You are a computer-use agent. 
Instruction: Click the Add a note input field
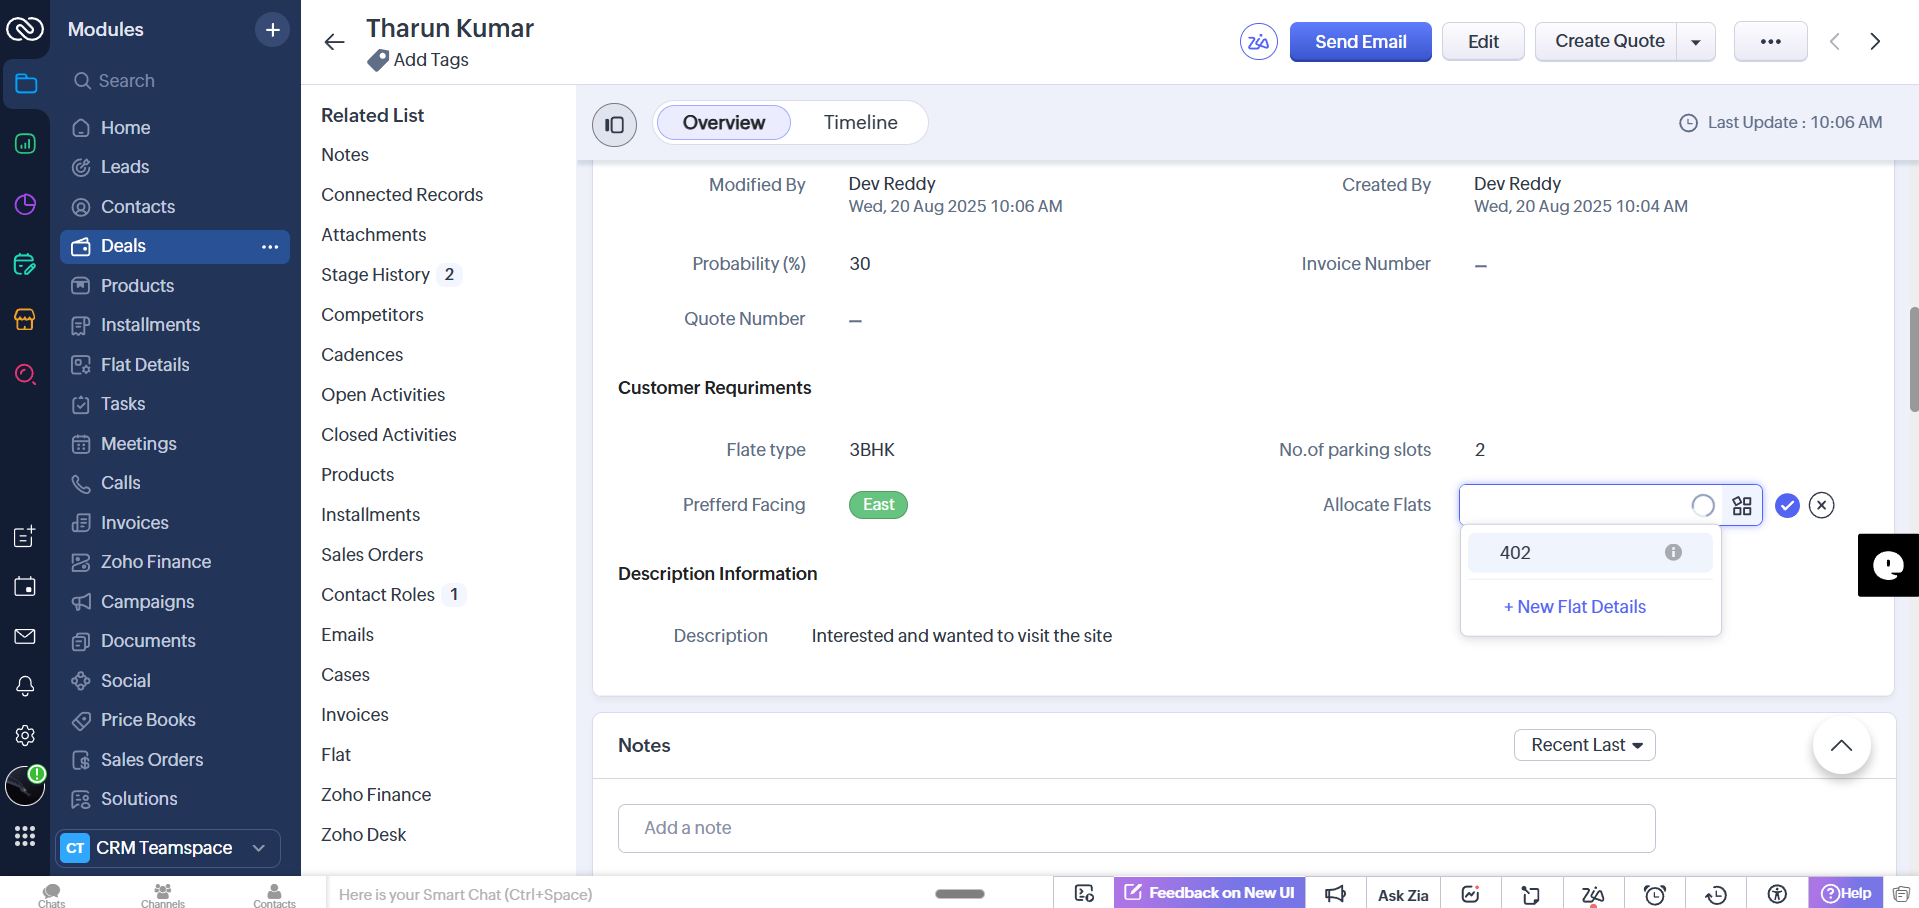coord(1136,828)
